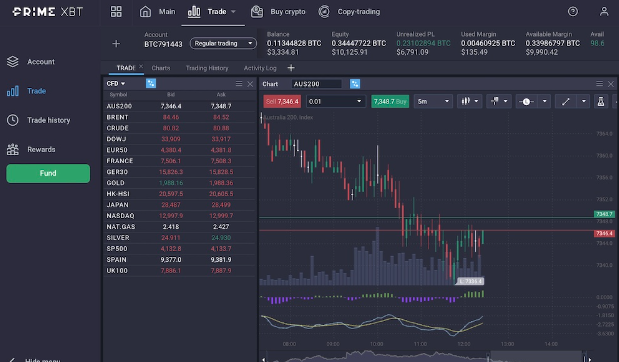Select the GER30 row in symbol list
Screen dimensions: 619x362
tap(180, 172)
